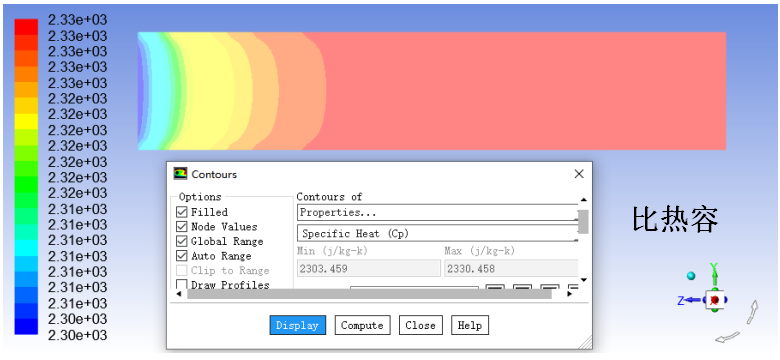Click the Contours dialog title icon

pyautogui.click(x=180, y=174)
